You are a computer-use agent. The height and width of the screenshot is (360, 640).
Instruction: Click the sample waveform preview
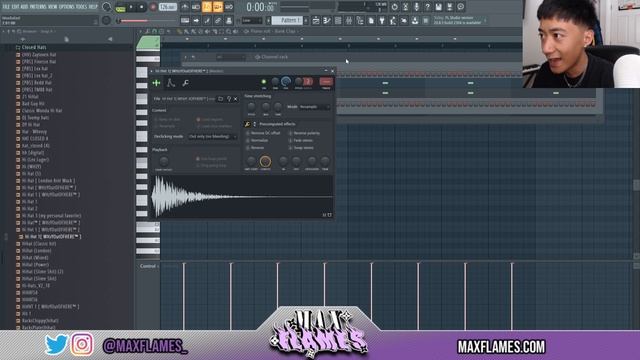click(x=242, y=197)
